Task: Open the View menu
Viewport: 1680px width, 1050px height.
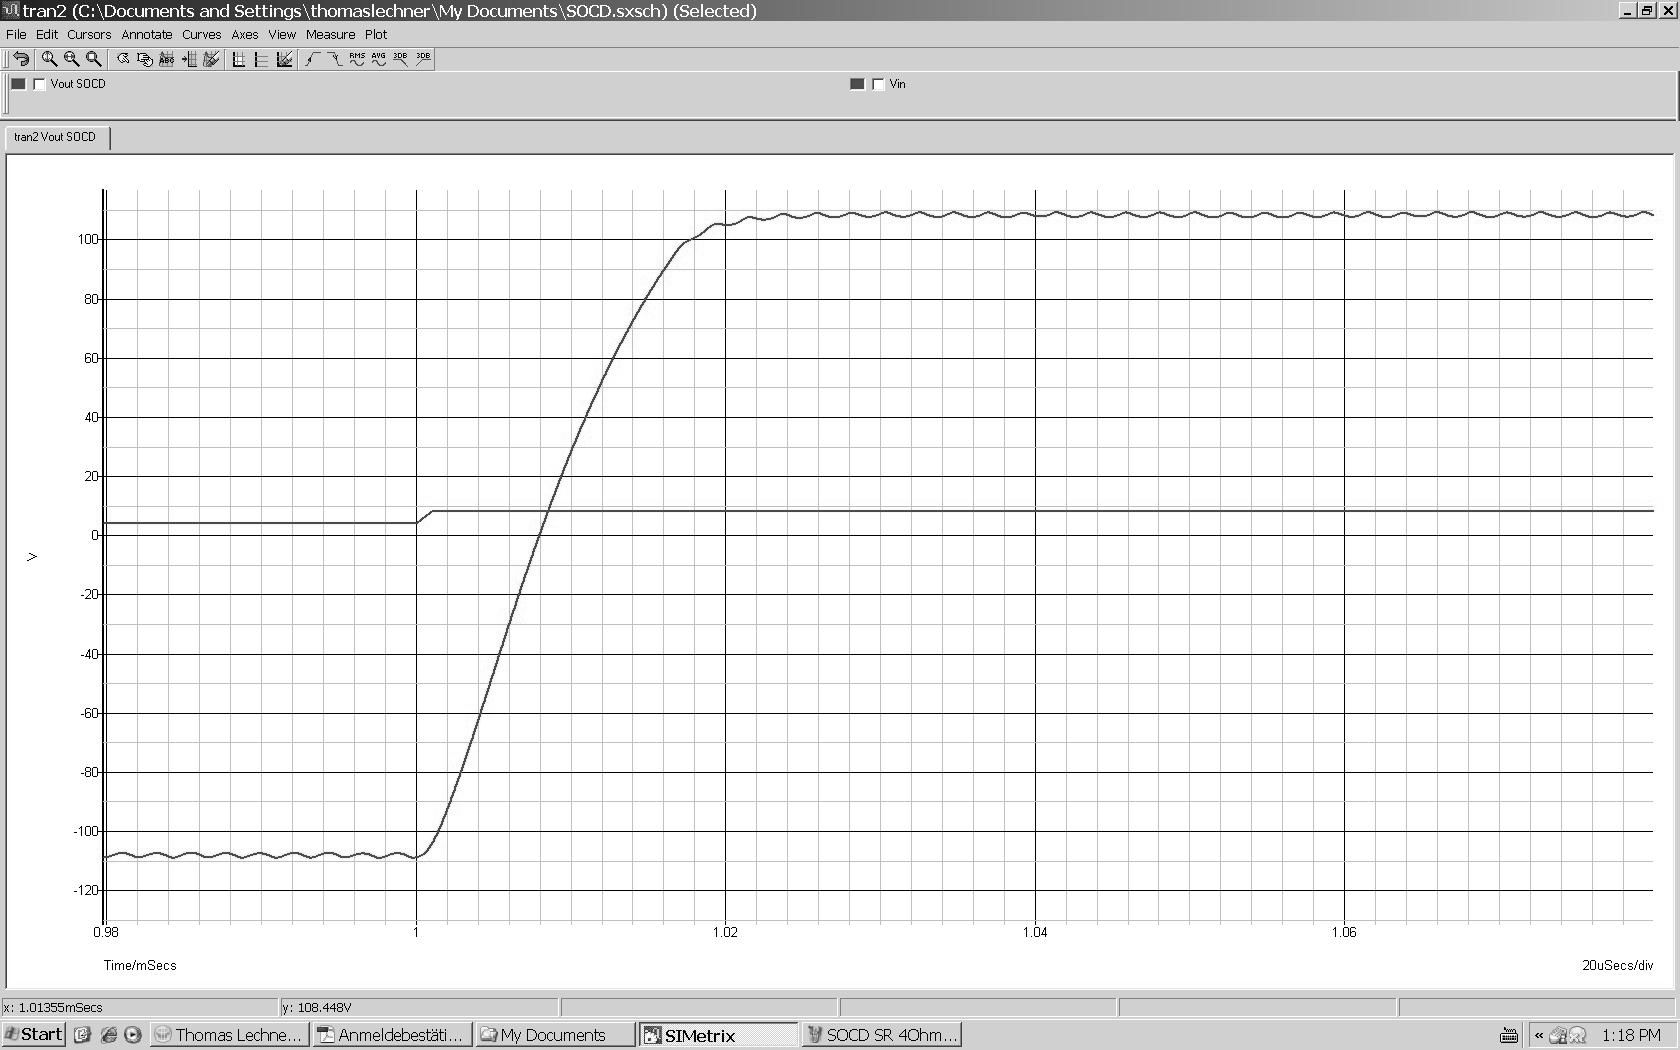Action: tap(282, 34)
